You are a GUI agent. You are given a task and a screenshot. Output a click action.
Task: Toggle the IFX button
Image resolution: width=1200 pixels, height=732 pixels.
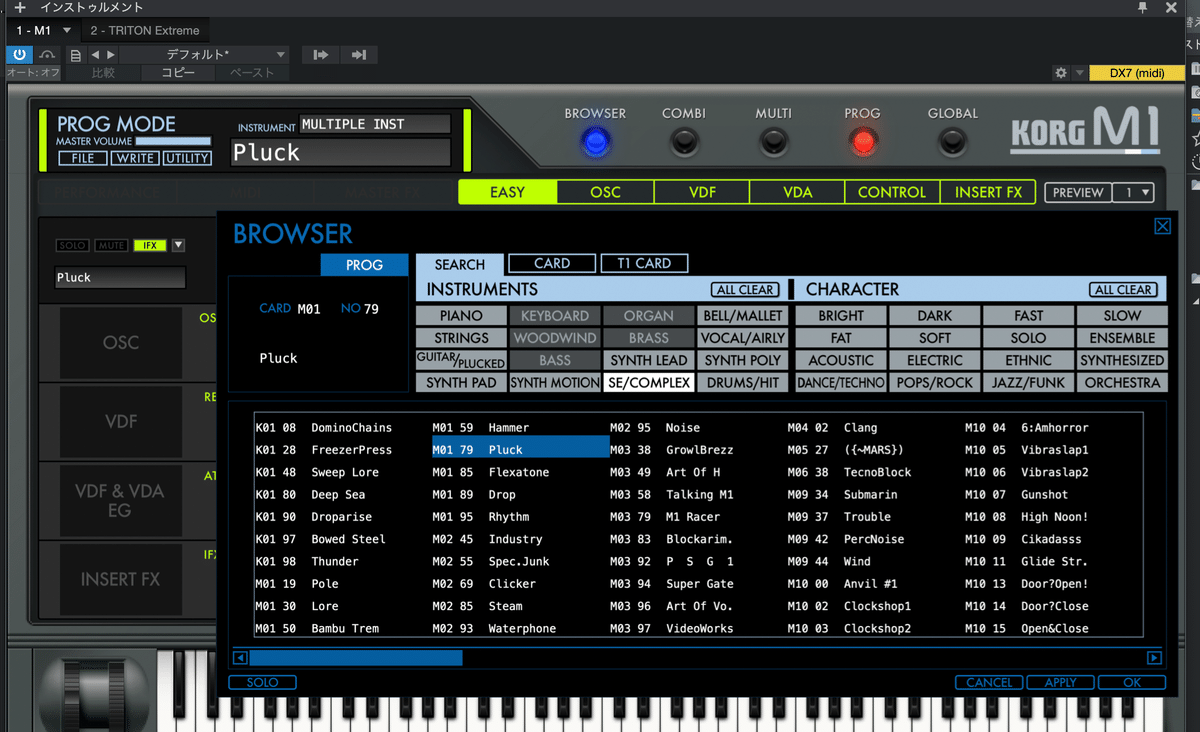click(x=150, y=246)
